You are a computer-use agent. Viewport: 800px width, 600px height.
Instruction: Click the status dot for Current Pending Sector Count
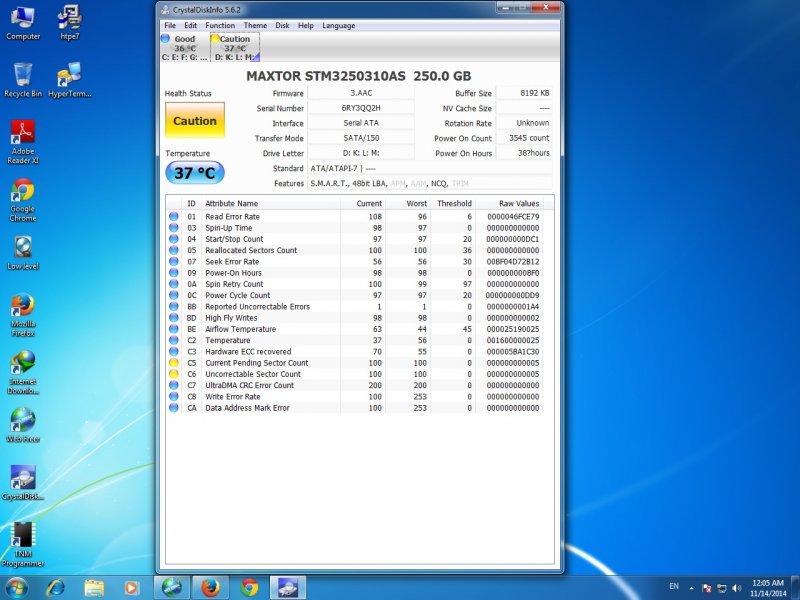(x=173, y=363)
